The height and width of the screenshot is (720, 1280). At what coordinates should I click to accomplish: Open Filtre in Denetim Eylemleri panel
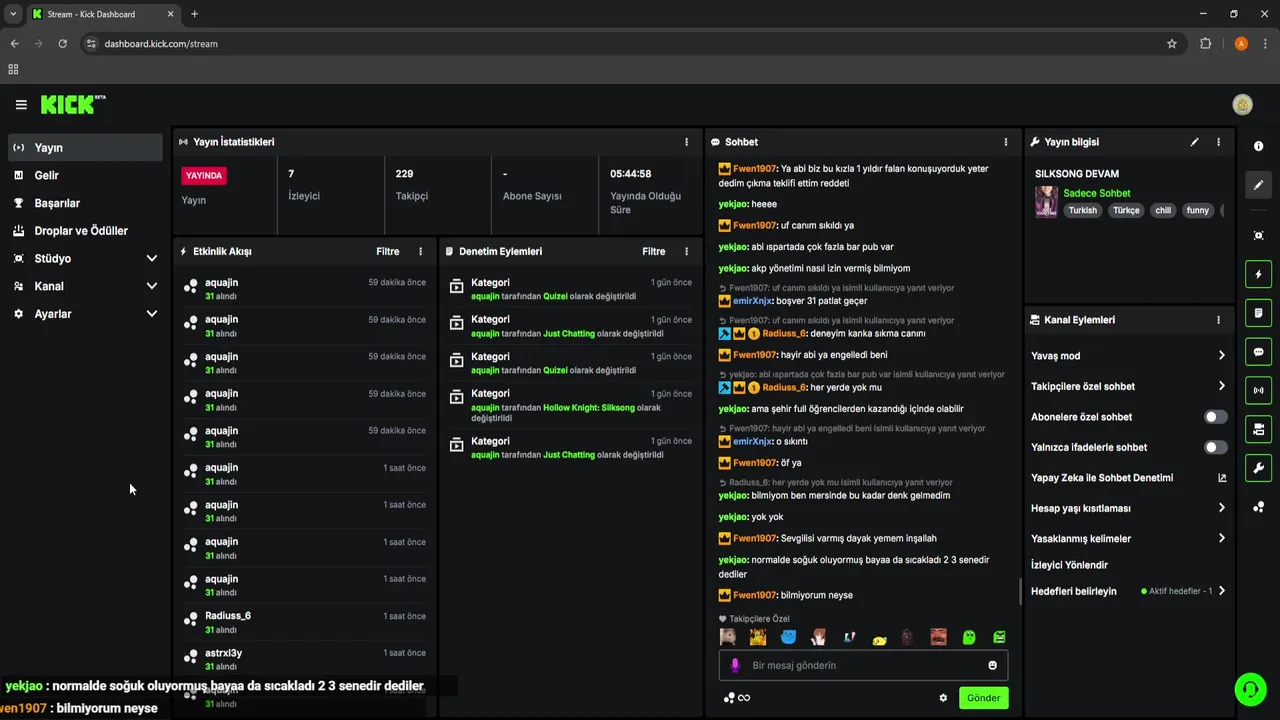point(653,252)
